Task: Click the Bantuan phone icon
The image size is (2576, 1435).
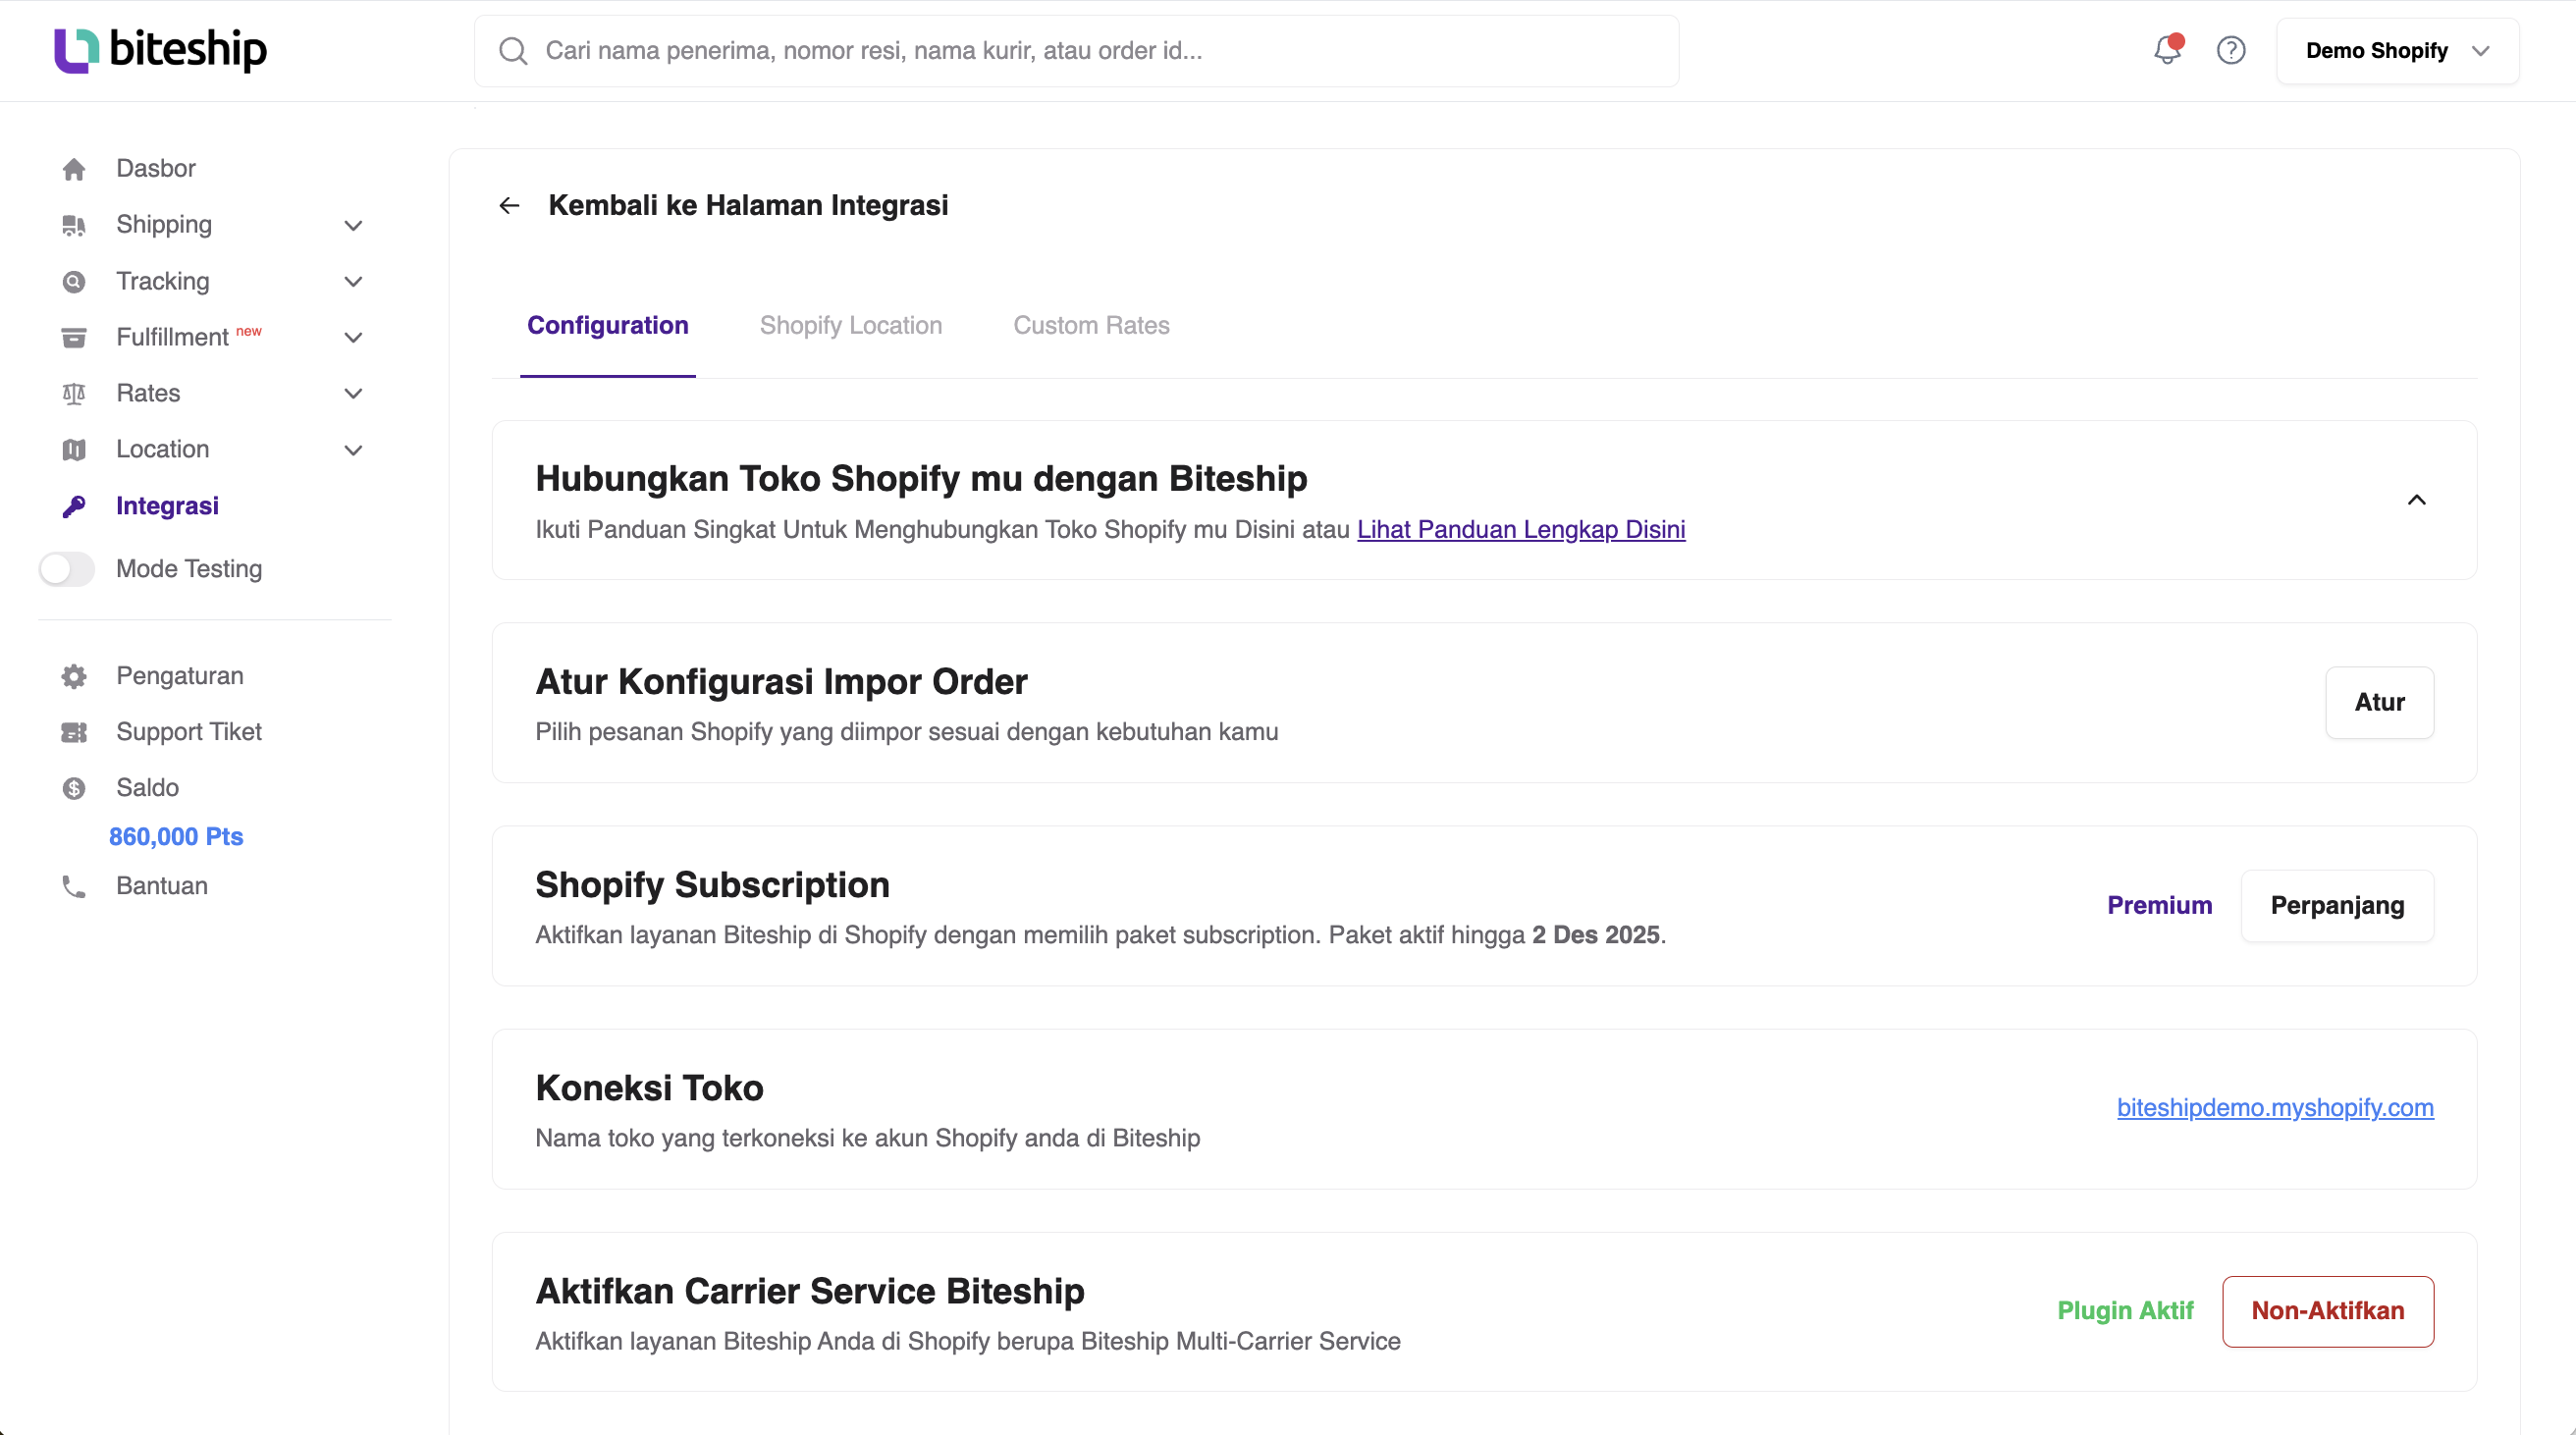Action: click(x=73, y=887)
